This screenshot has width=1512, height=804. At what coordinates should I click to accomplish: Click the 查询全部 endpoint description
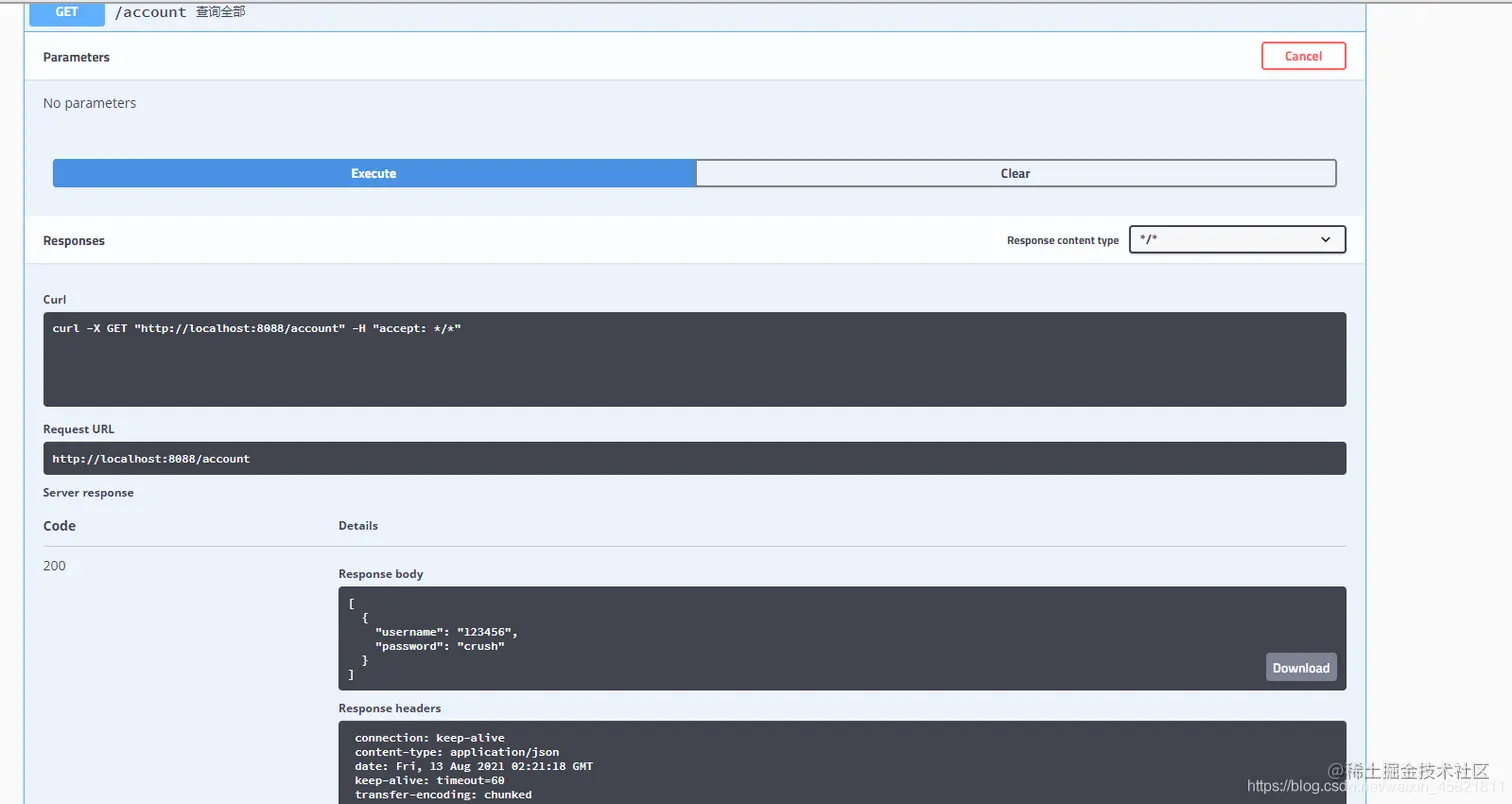[x=220, y=12]
